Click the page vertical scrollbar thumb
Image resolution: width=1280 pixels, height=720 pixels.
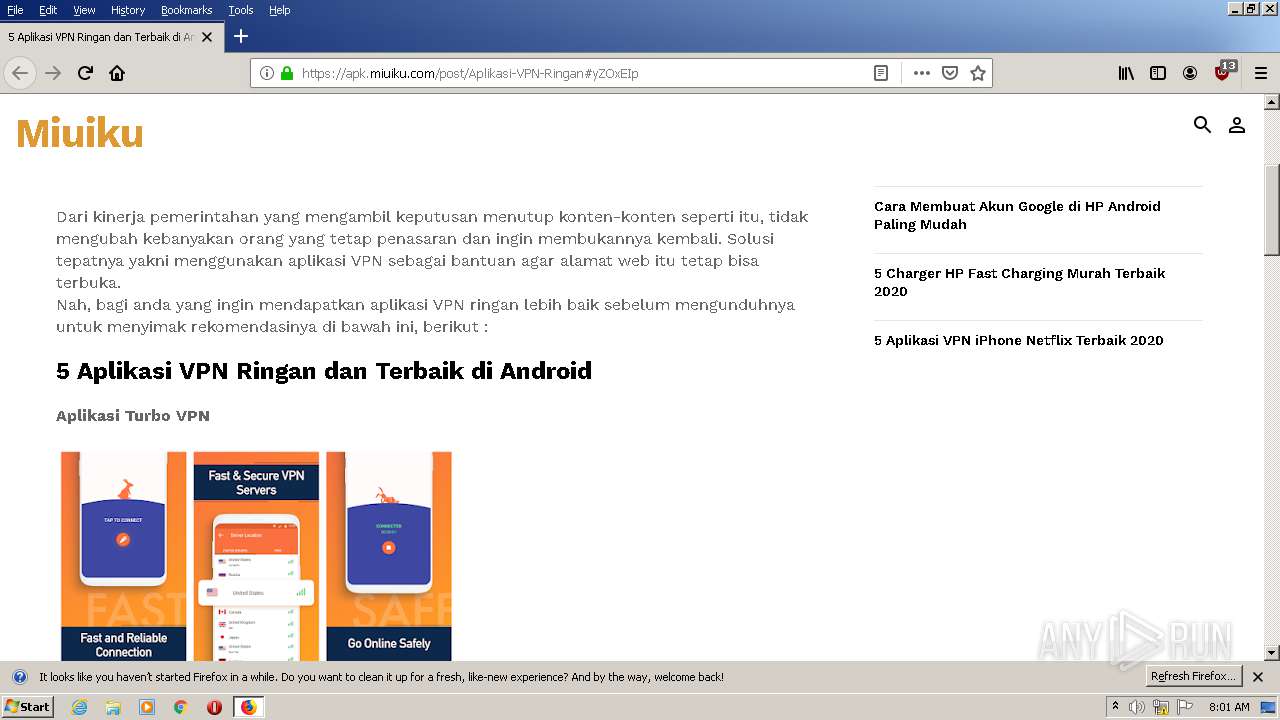point(1272,209)
